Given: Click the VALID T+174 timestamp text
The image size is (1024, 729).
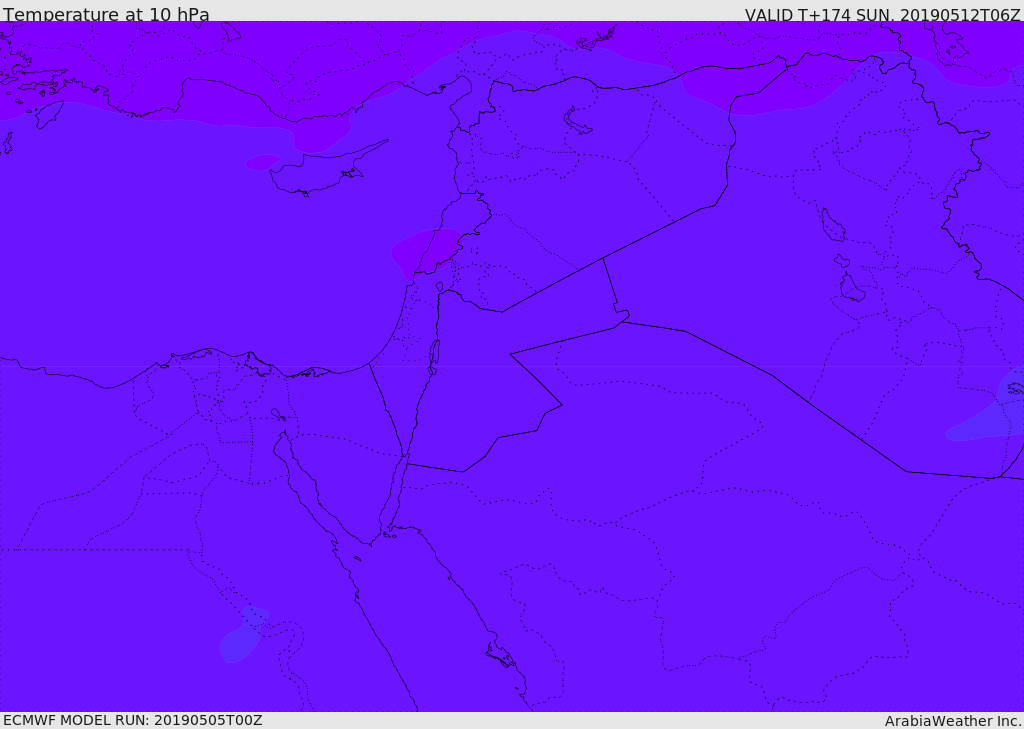Looking at the screenshot, I should (x=882, y=15).
